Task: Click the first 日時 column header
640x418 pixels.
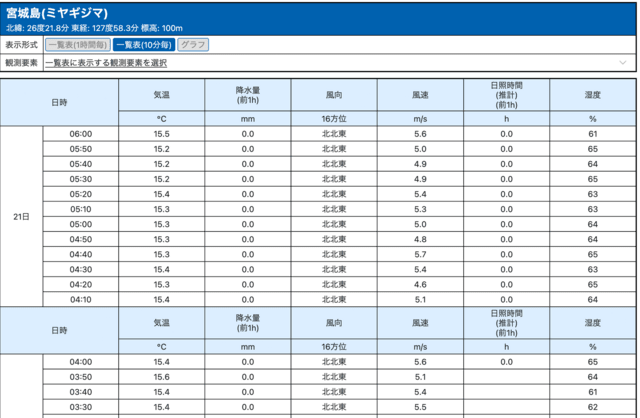Action: (x=59, y=102)
